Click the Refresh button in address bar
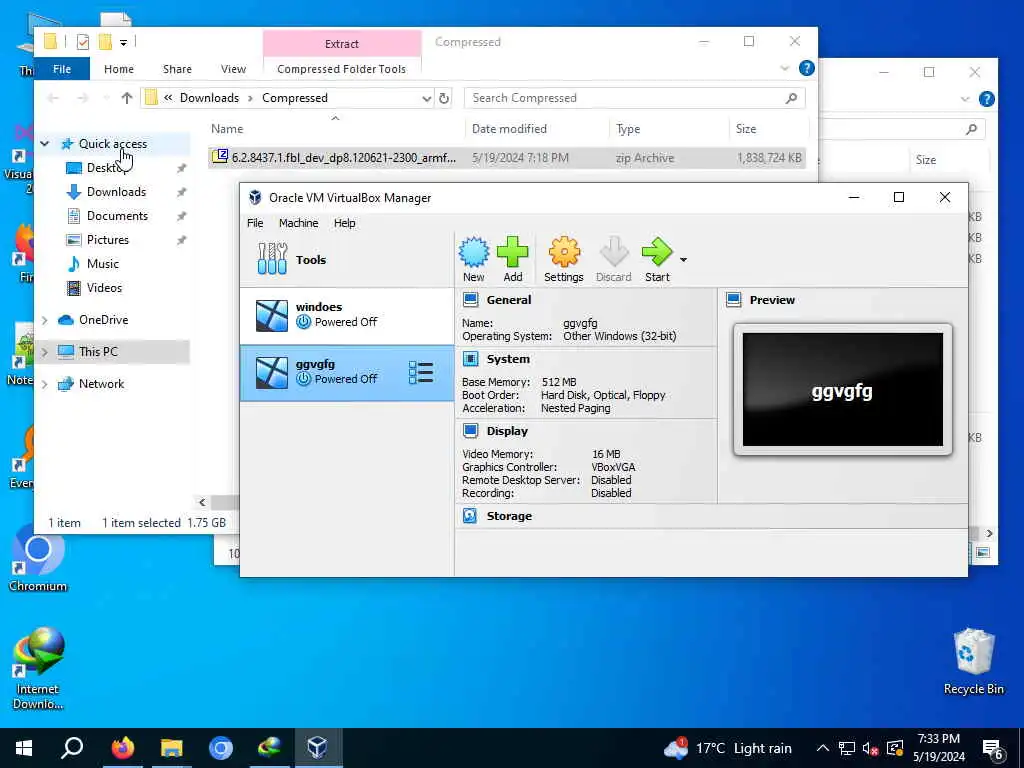Viewport: 1024px width, 768px height. tap(444, 98)
